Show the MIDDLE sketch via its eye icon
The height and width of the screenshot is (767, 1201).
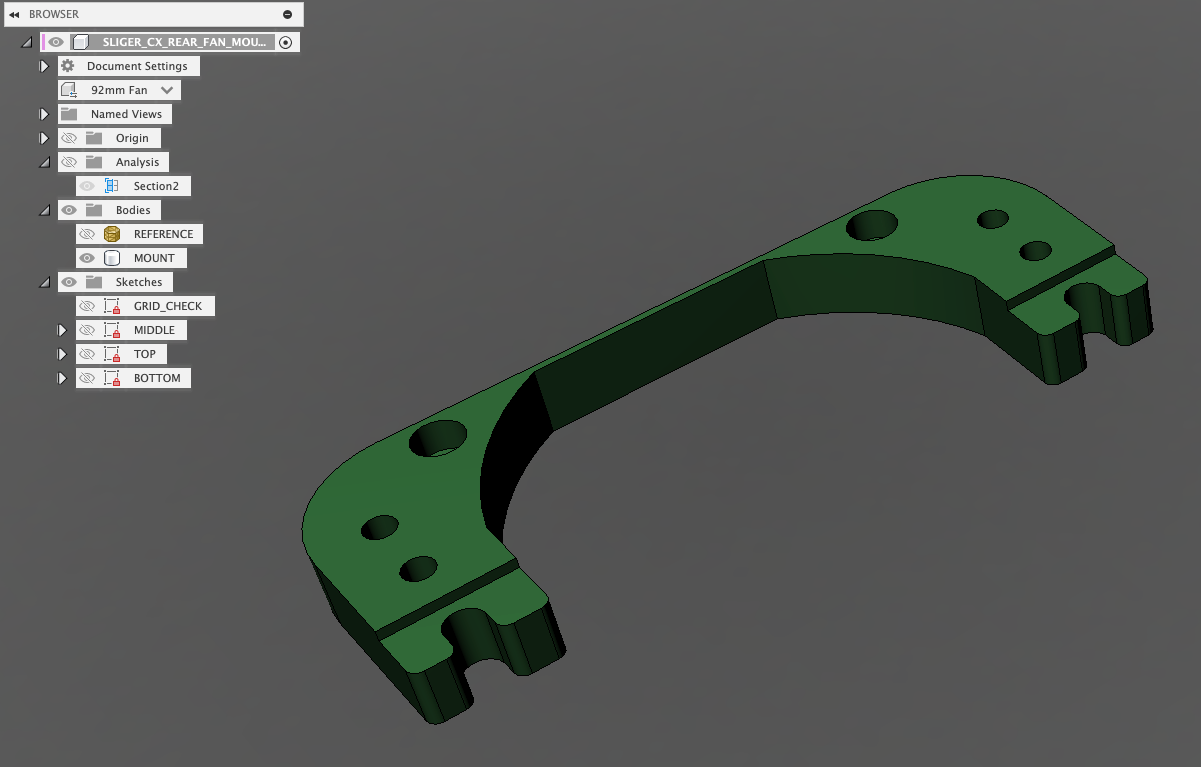coord(87,330)
